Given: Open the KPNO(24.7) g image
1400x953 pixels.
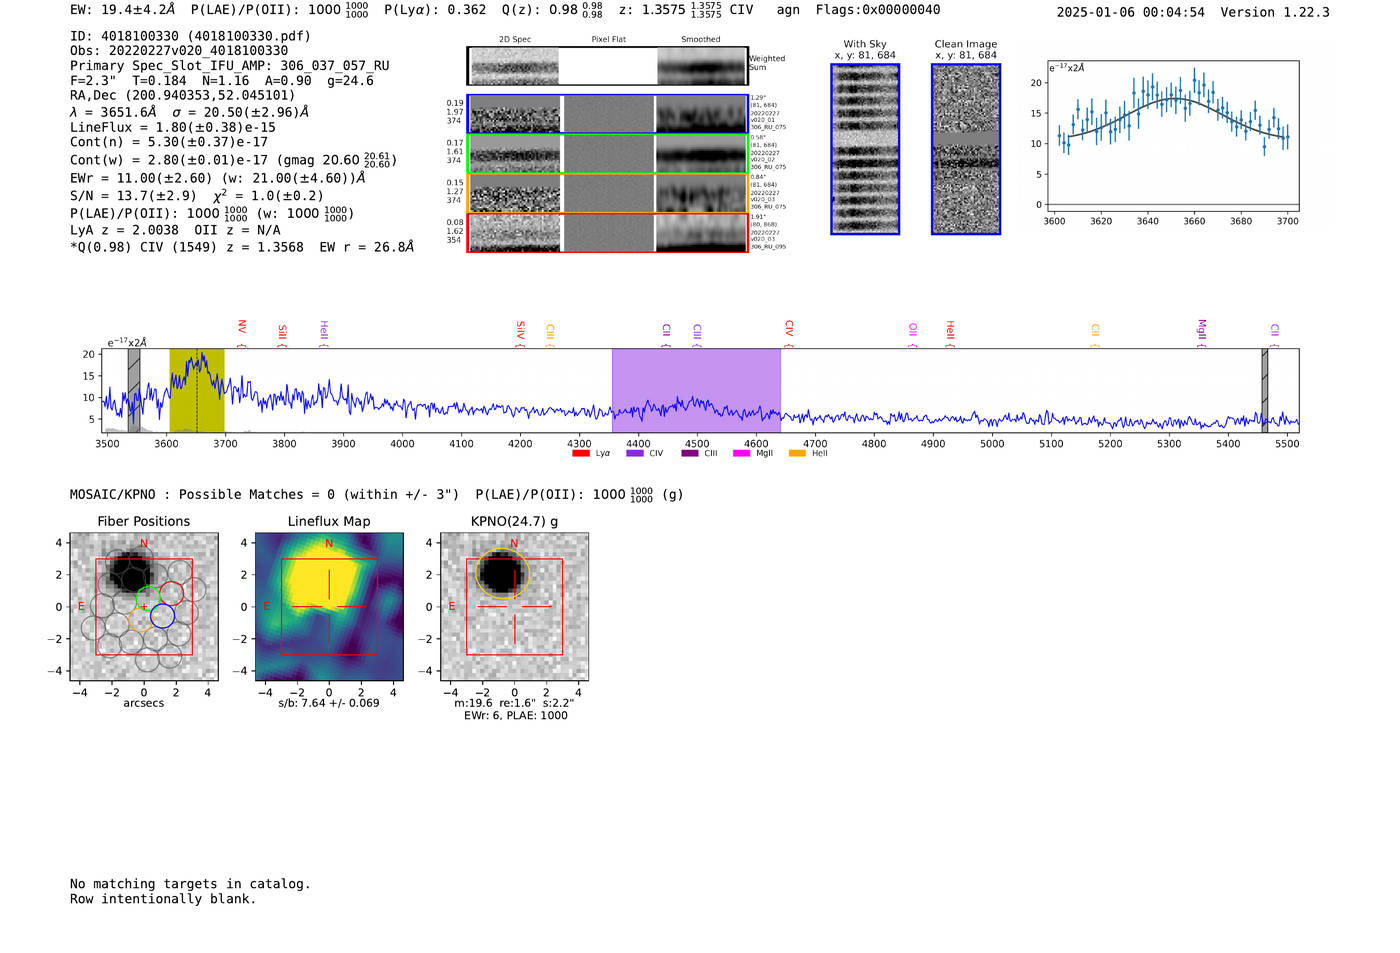Looking at the screenshot, I should point(514,606).
